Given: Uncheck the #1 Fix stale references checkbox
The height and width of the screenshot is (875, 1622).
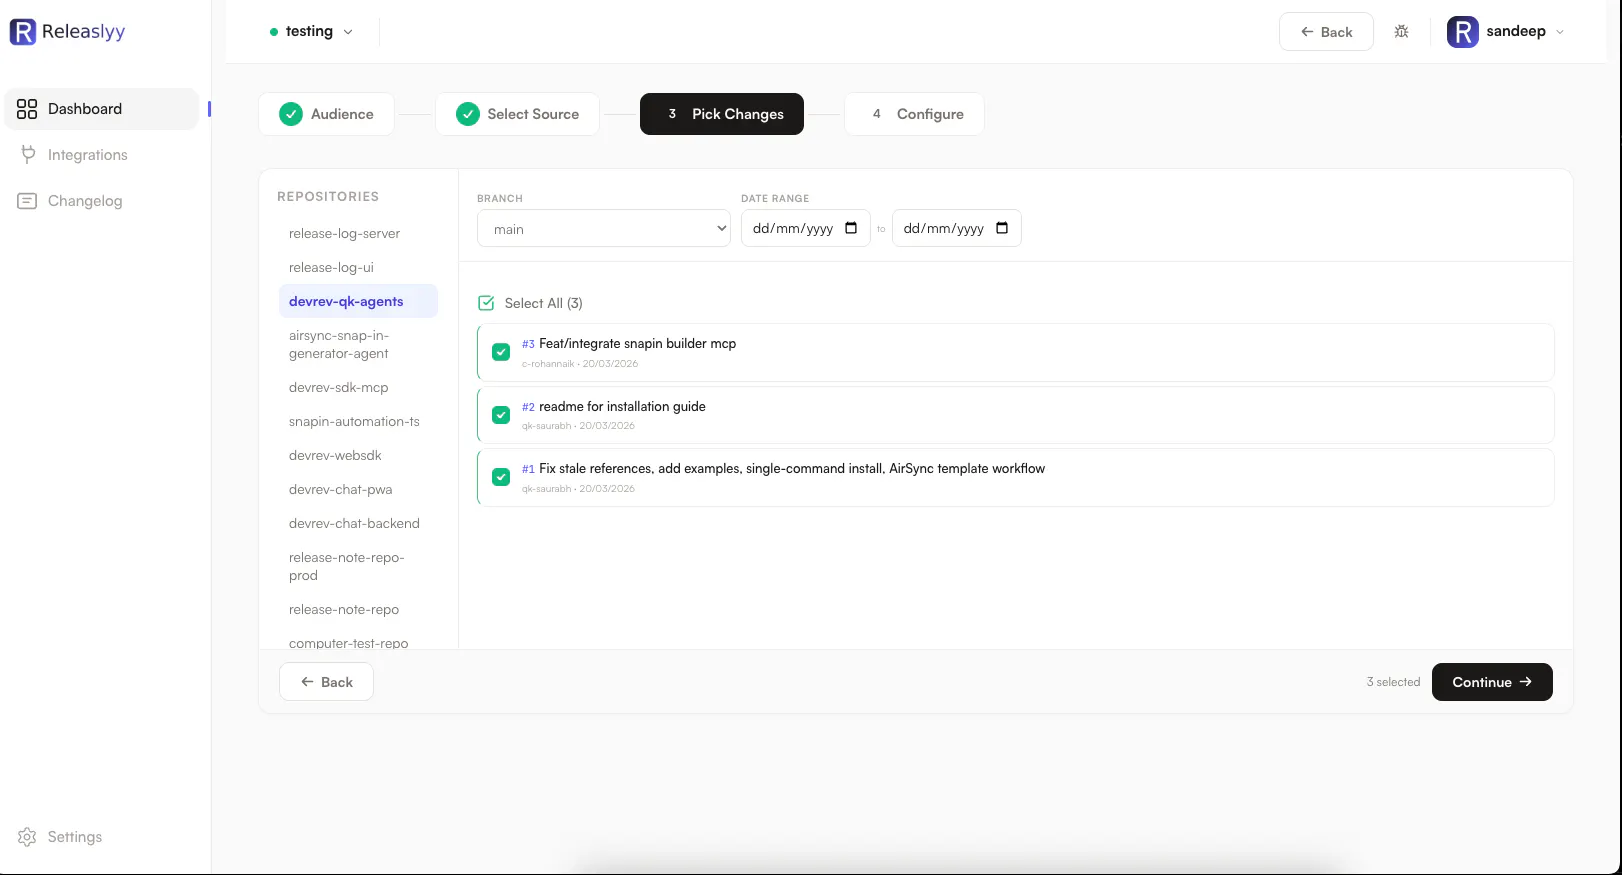Looking at the screenshot, I should tap(501, 477).
